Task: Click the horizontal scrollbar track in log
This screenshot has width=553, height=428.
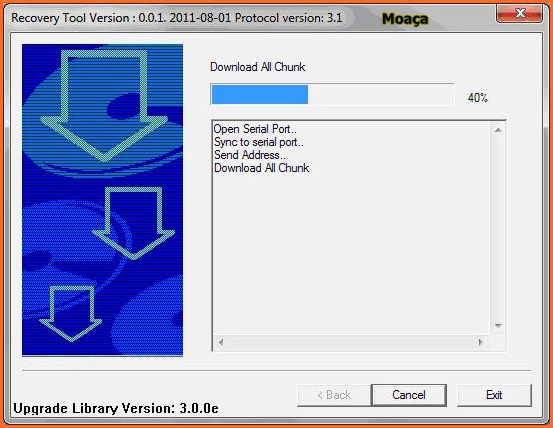Action: 351,342
